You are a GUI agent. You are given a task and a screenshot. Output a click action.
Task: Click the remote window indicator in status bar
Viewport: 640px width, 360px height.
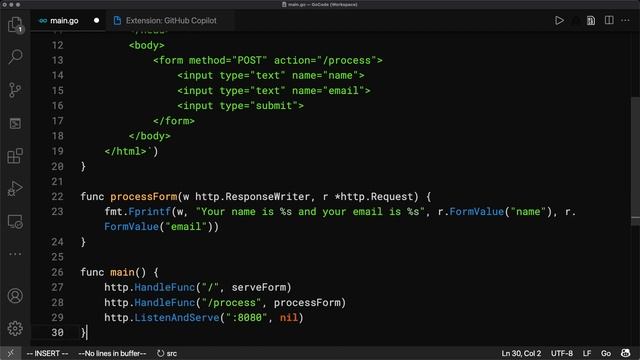[x=11, y=353]
